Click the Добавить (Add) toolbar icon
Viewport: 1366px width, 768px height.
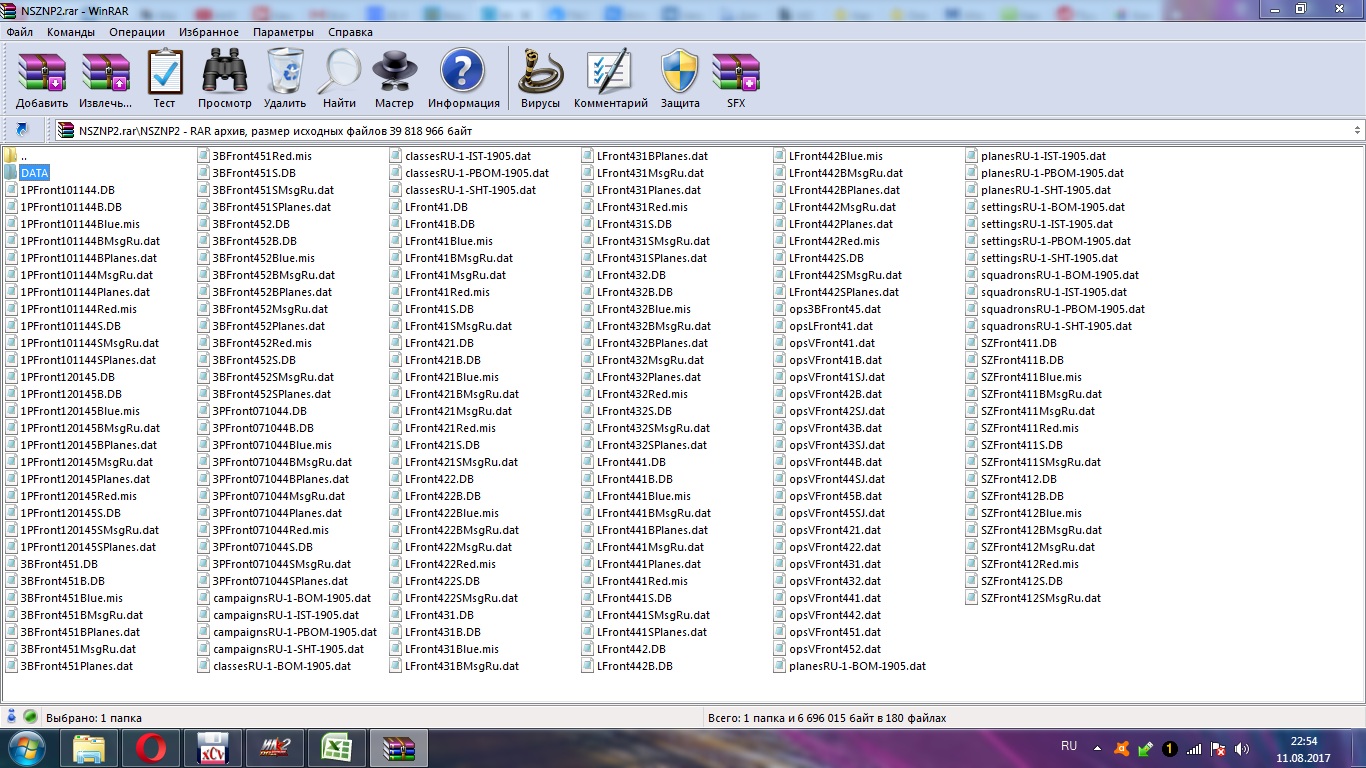pyautogui.click(x=42, y=79)
